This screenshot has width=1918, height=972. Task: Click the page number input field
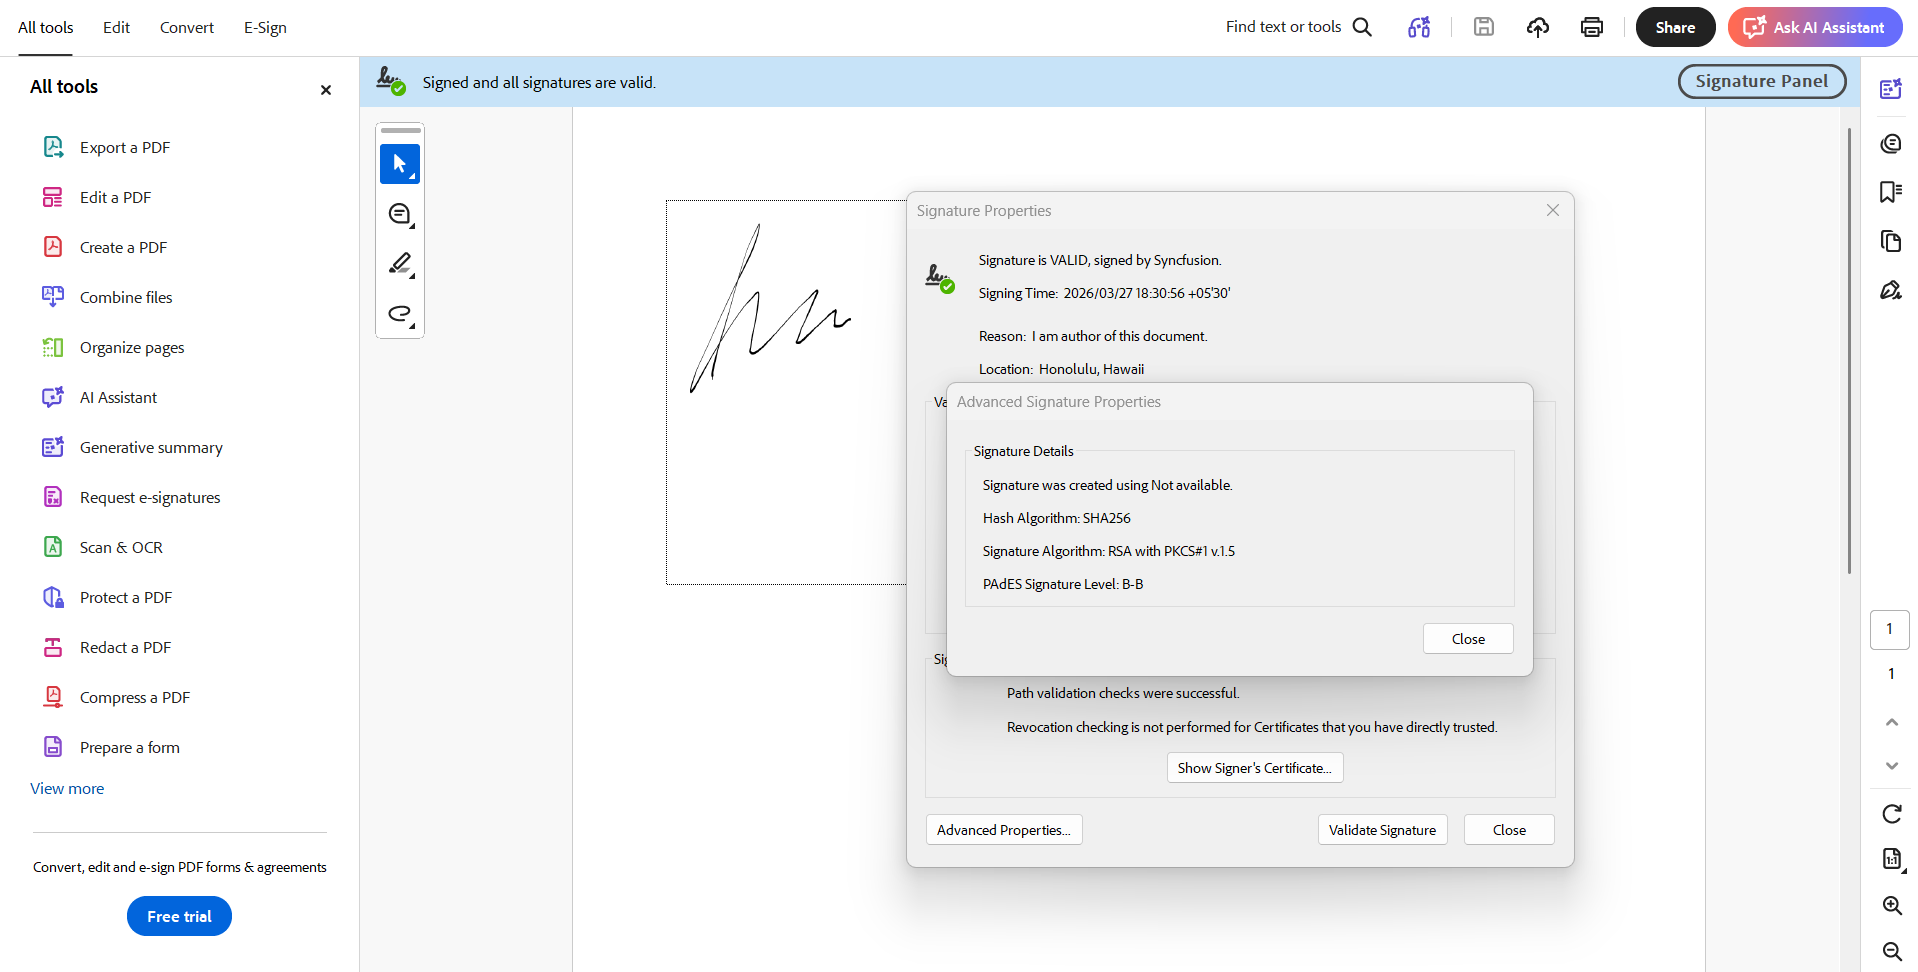1889,629
